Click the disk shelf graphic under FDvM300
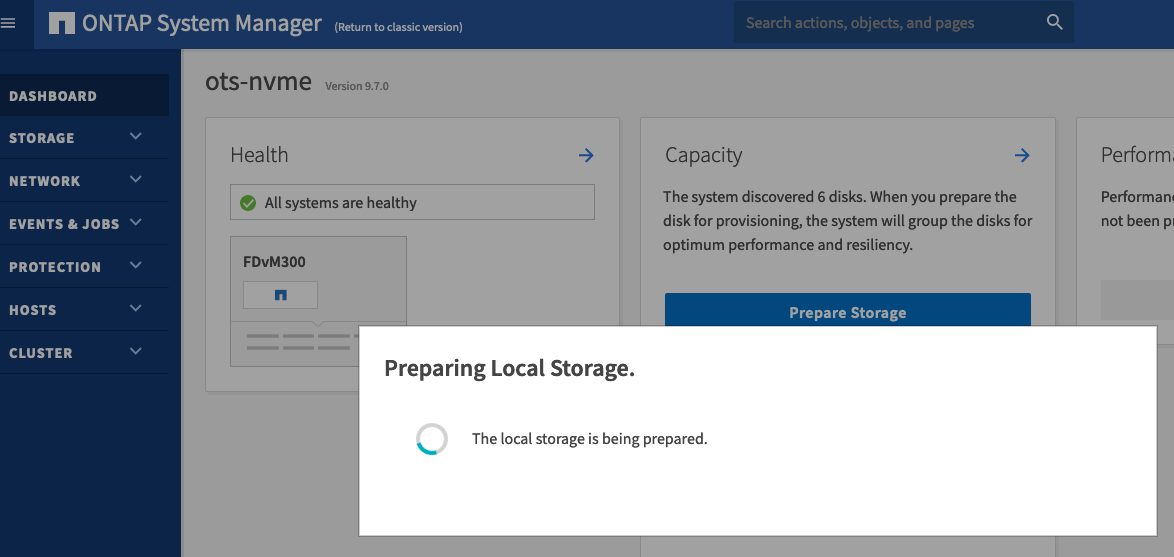Screen dimensions: 1174x557 tap(300, 342)
